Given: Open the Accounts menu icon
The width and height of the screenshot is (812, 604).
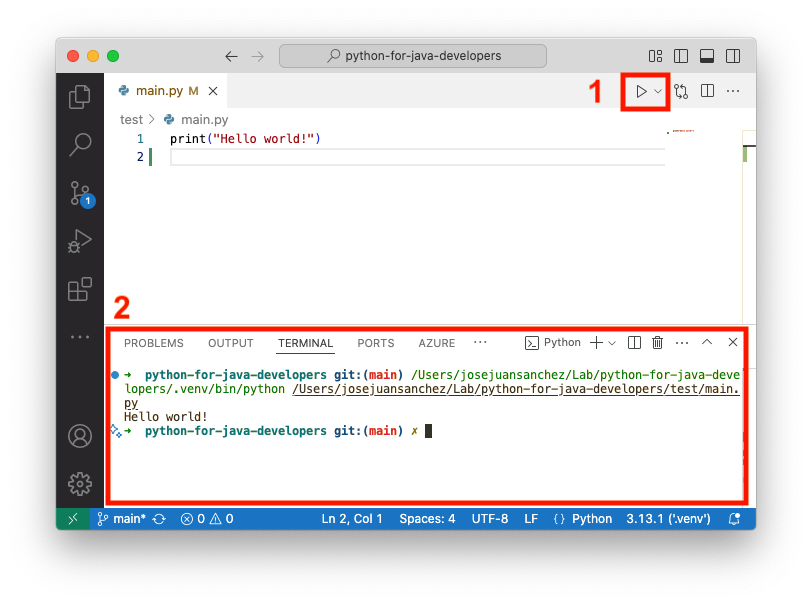Looking at the screenshot, I should [x=80, y=436].
